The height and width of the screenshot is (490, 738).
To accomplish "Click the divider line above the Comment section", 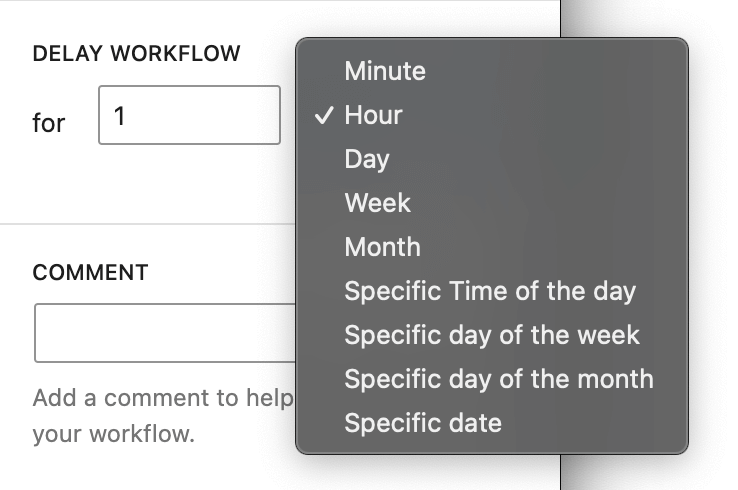I will pyautogui.click(x=150, y=224).
